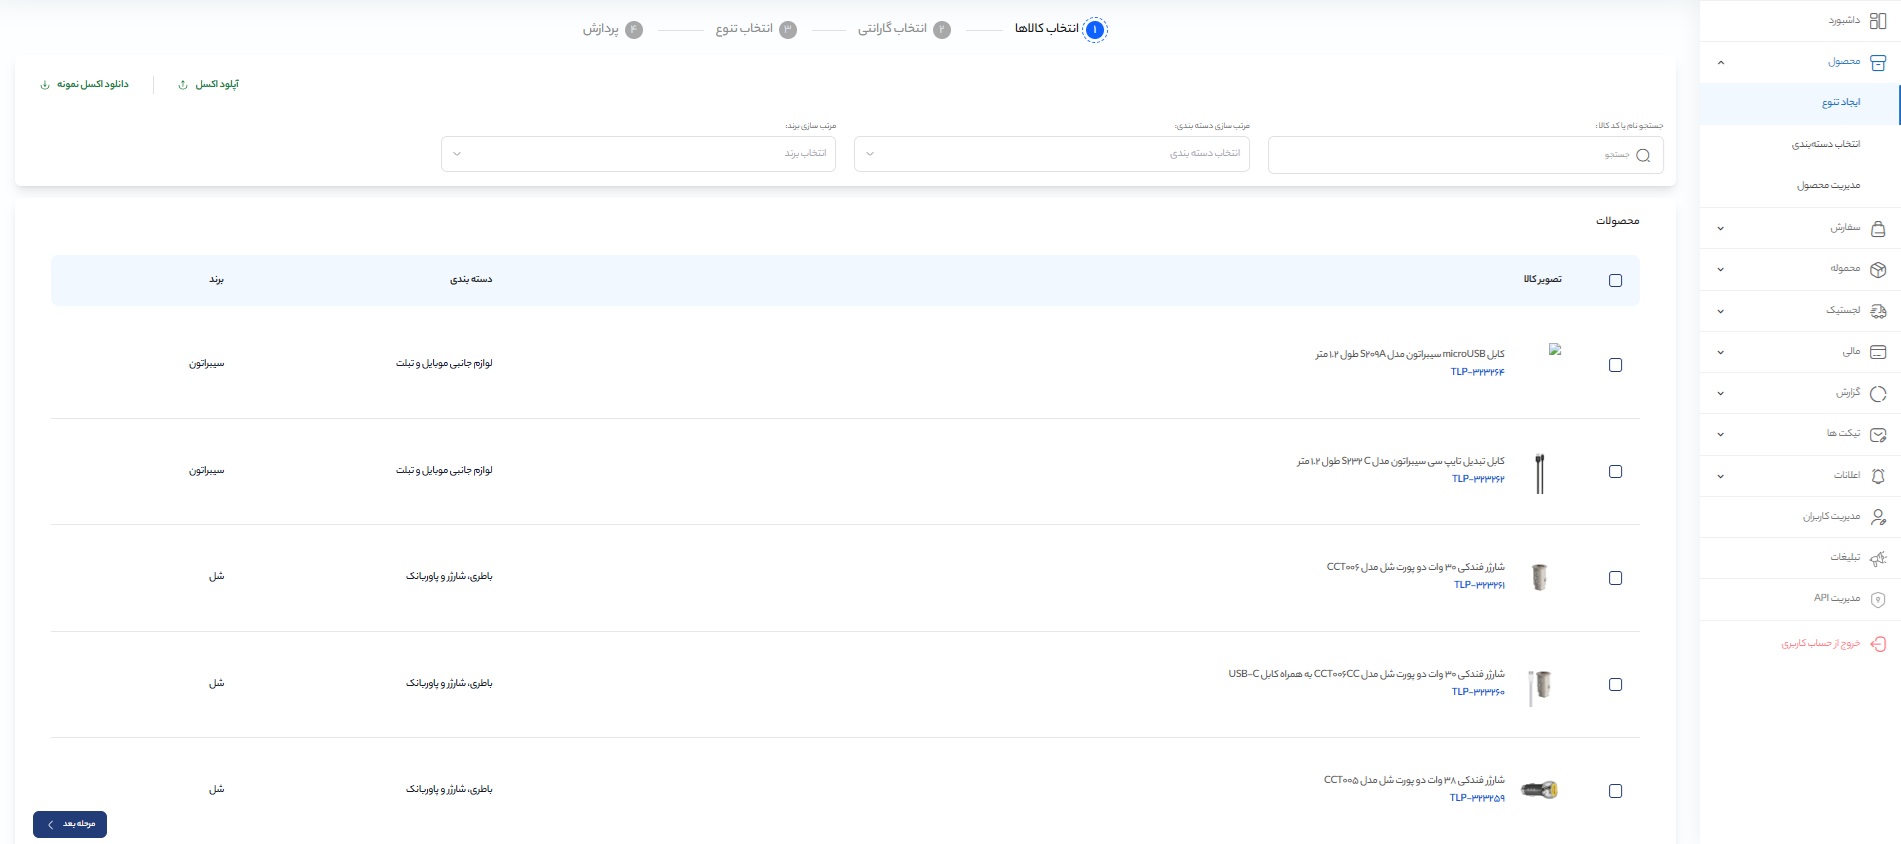Screen dimensions: 1901x844
Task: Click the آپلود اکسل upload button
Action: [209, 85]
